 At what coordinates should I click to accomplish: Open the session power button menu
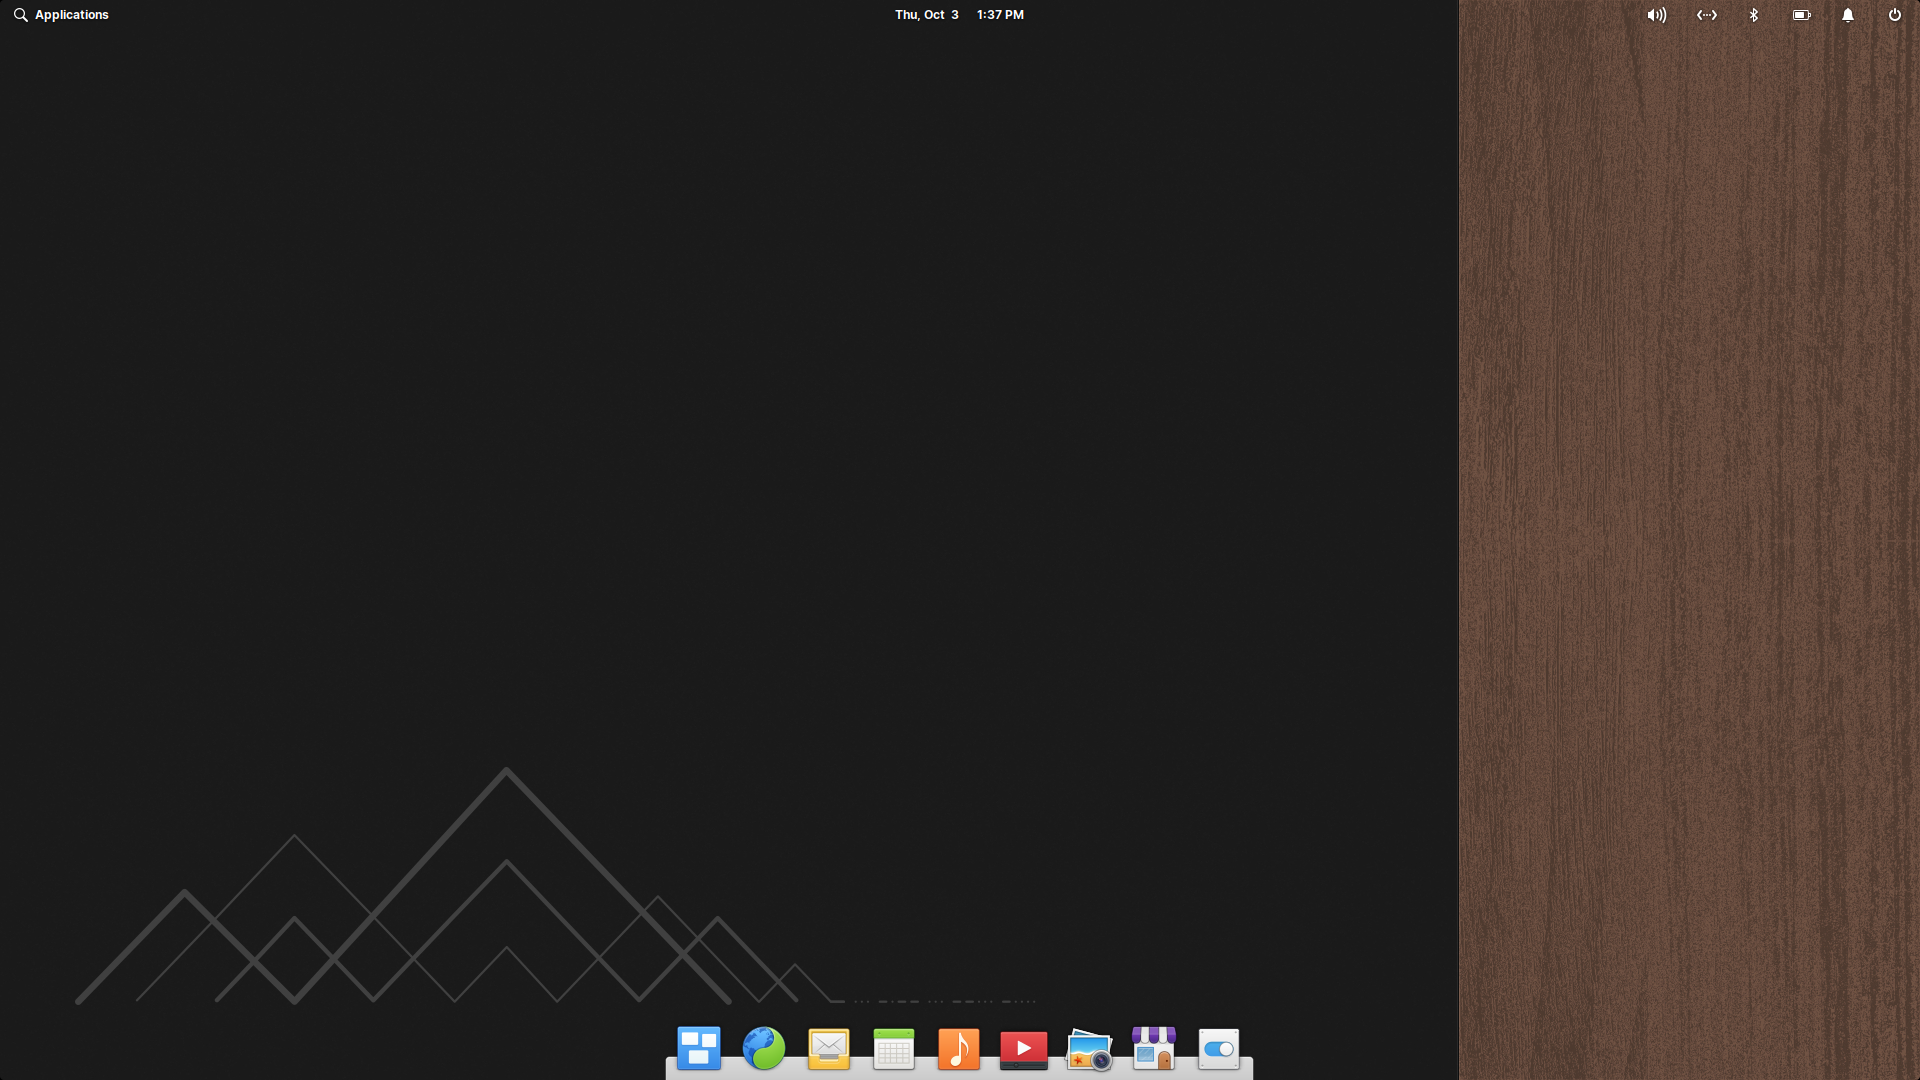[x=1894, y=15]
